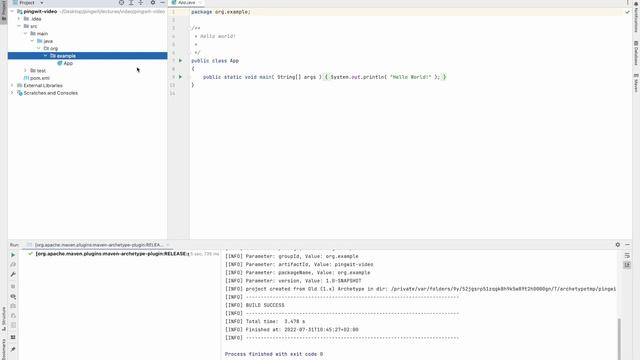This screenshot has width=640, height=360.
Task: Expand External Libraries node
Action: [12, 85]
